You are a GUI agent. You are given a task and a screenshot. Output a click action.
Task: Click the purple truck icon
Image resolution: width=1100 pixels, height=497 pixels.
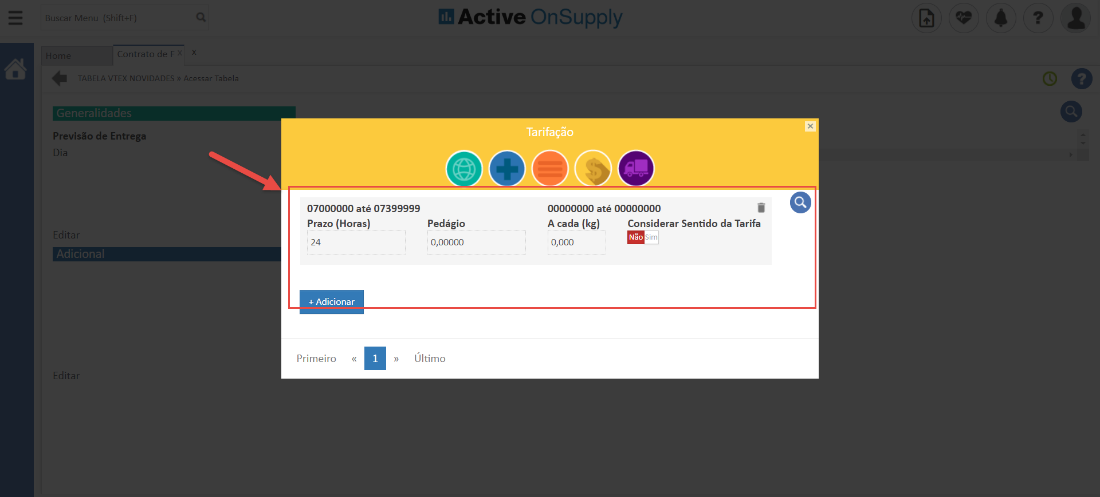point(636,169)
